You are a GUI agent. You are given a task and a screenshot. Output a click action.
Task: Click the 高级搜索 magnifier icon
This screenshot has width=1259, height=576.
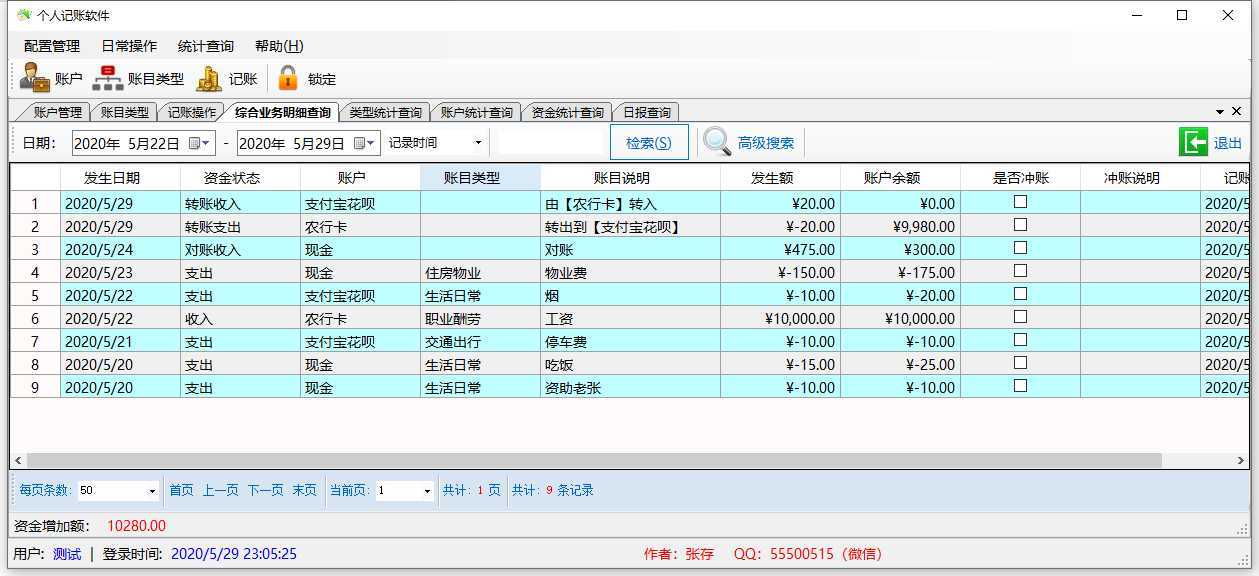tap(717, 142)
